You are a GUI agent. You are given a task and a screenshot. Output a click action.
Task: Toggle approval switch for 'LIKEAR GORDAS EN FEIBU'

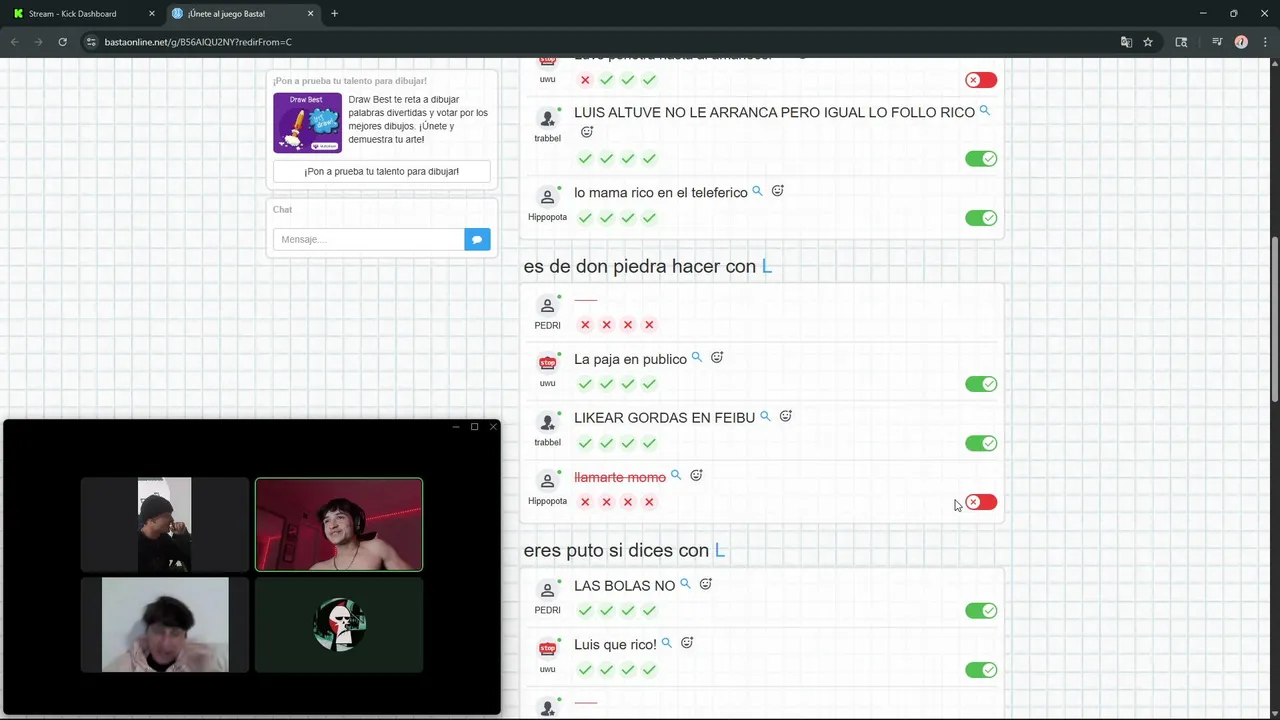981,443
